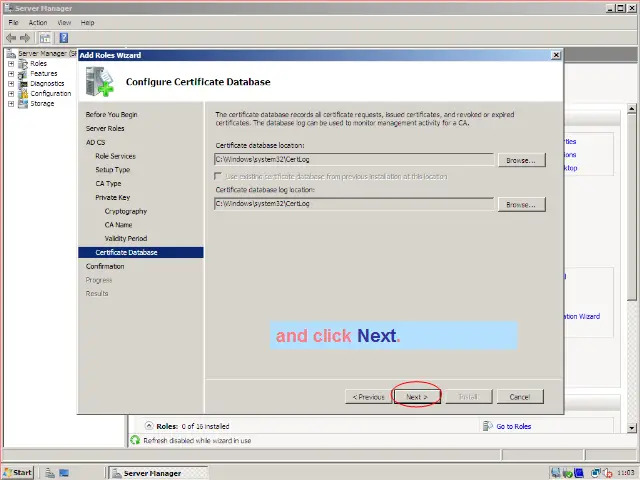This screenshot has width=640, height=480.
Task: Expand the Features tree node
Action: coord(11,74)
